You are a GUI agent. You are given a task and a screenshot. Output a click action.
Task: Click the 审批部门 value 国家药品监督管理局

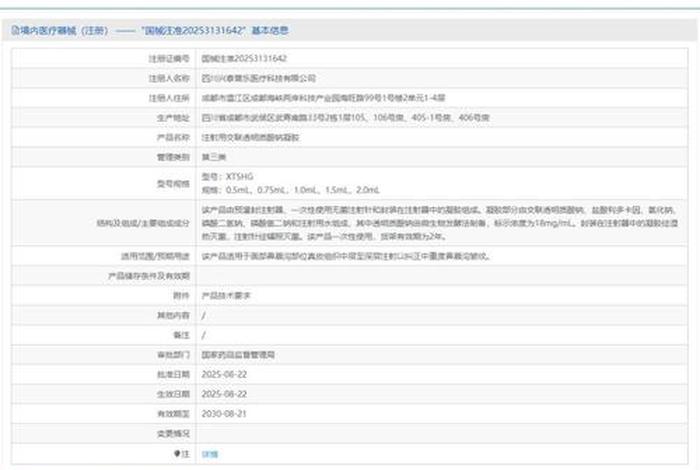pyautogui.click(x=238, y=354)
